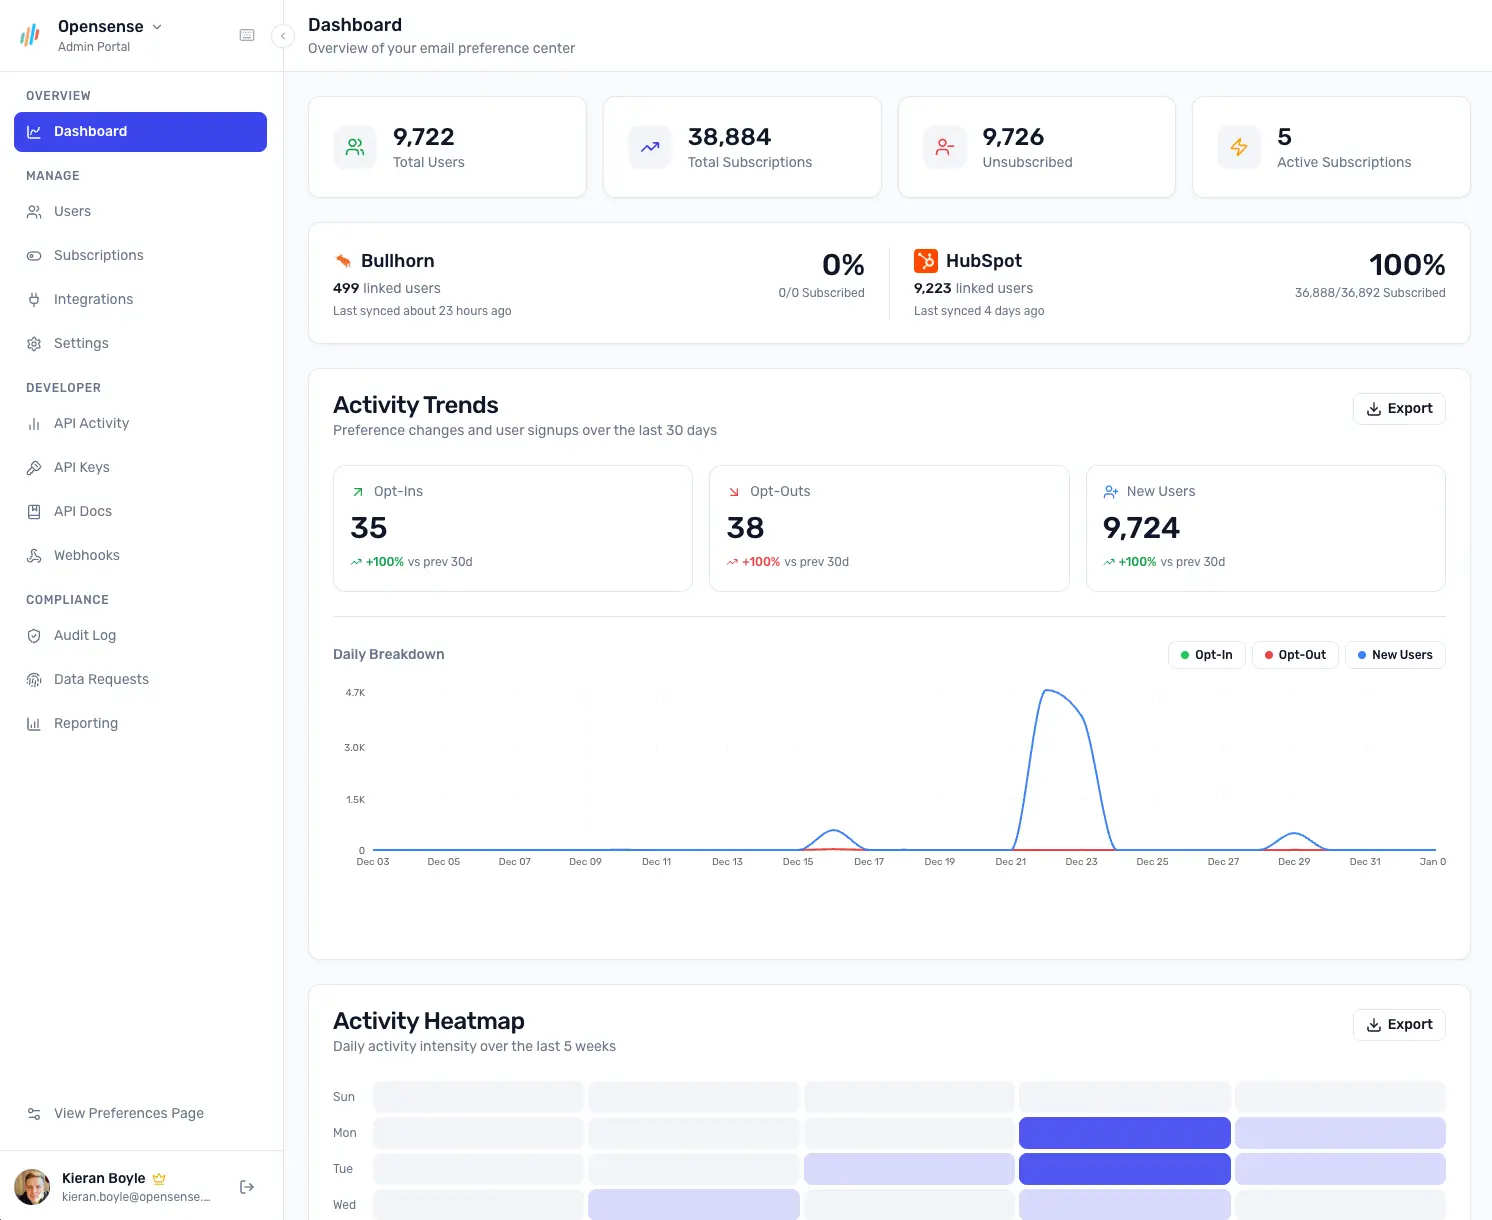1492x1220 pixels.
Task: Click the Total Subscriptions stat card
Action: coord(741,147)
